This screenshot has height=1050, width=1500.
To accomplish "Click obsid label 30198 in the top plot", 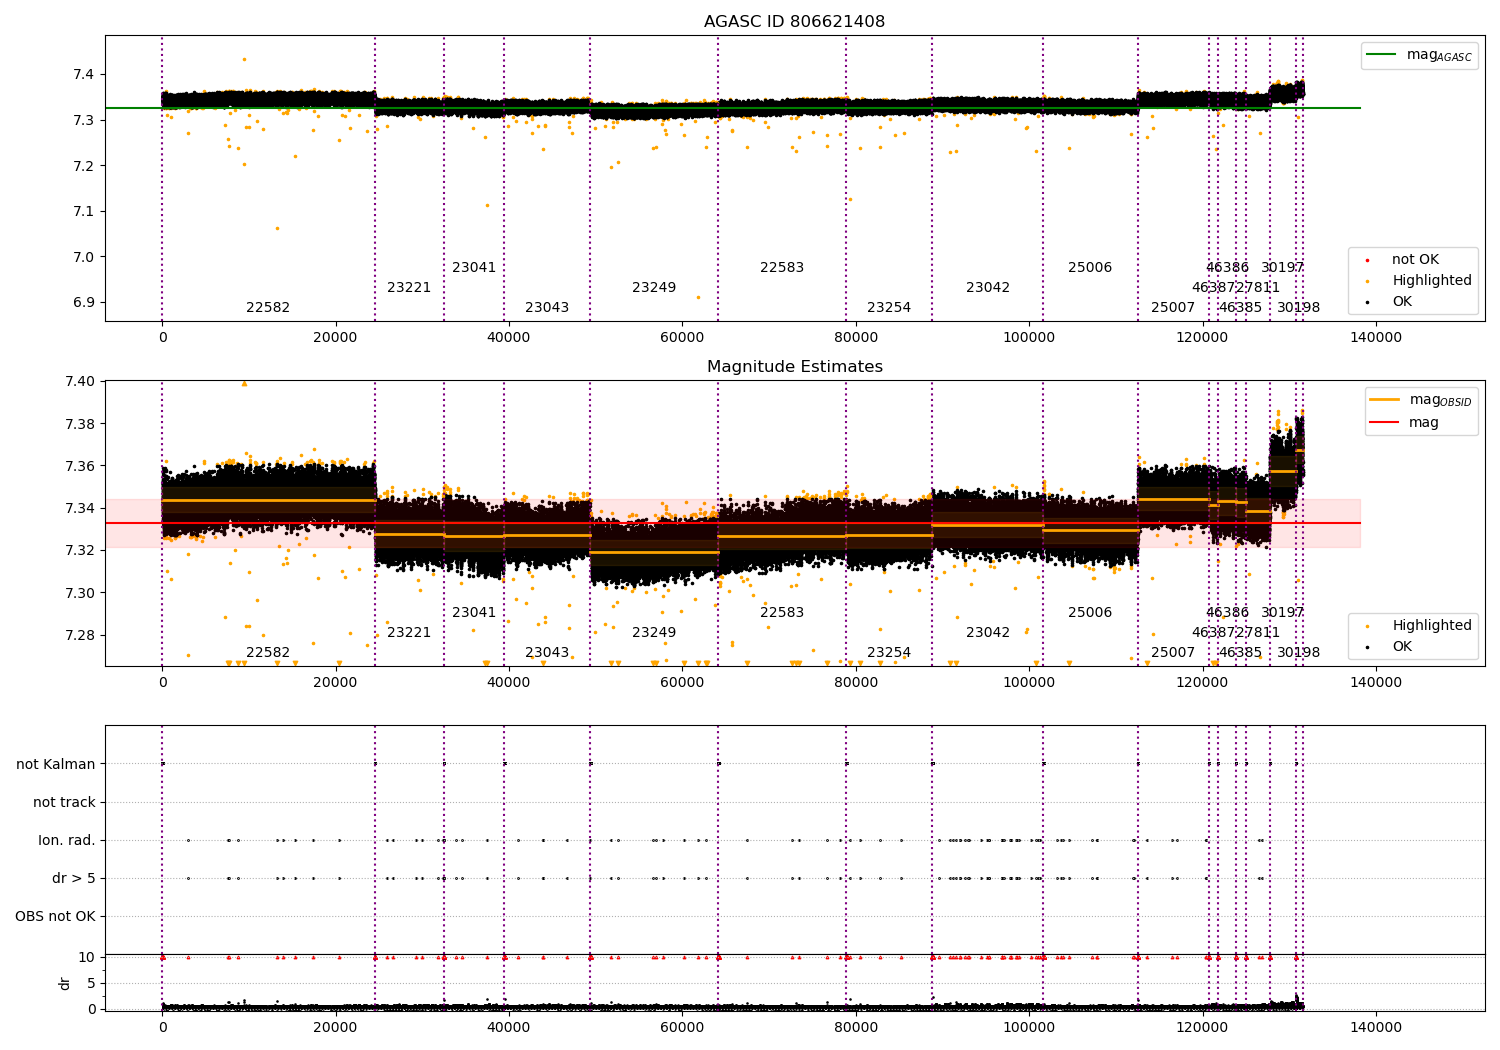I will tap(1299, 308).
